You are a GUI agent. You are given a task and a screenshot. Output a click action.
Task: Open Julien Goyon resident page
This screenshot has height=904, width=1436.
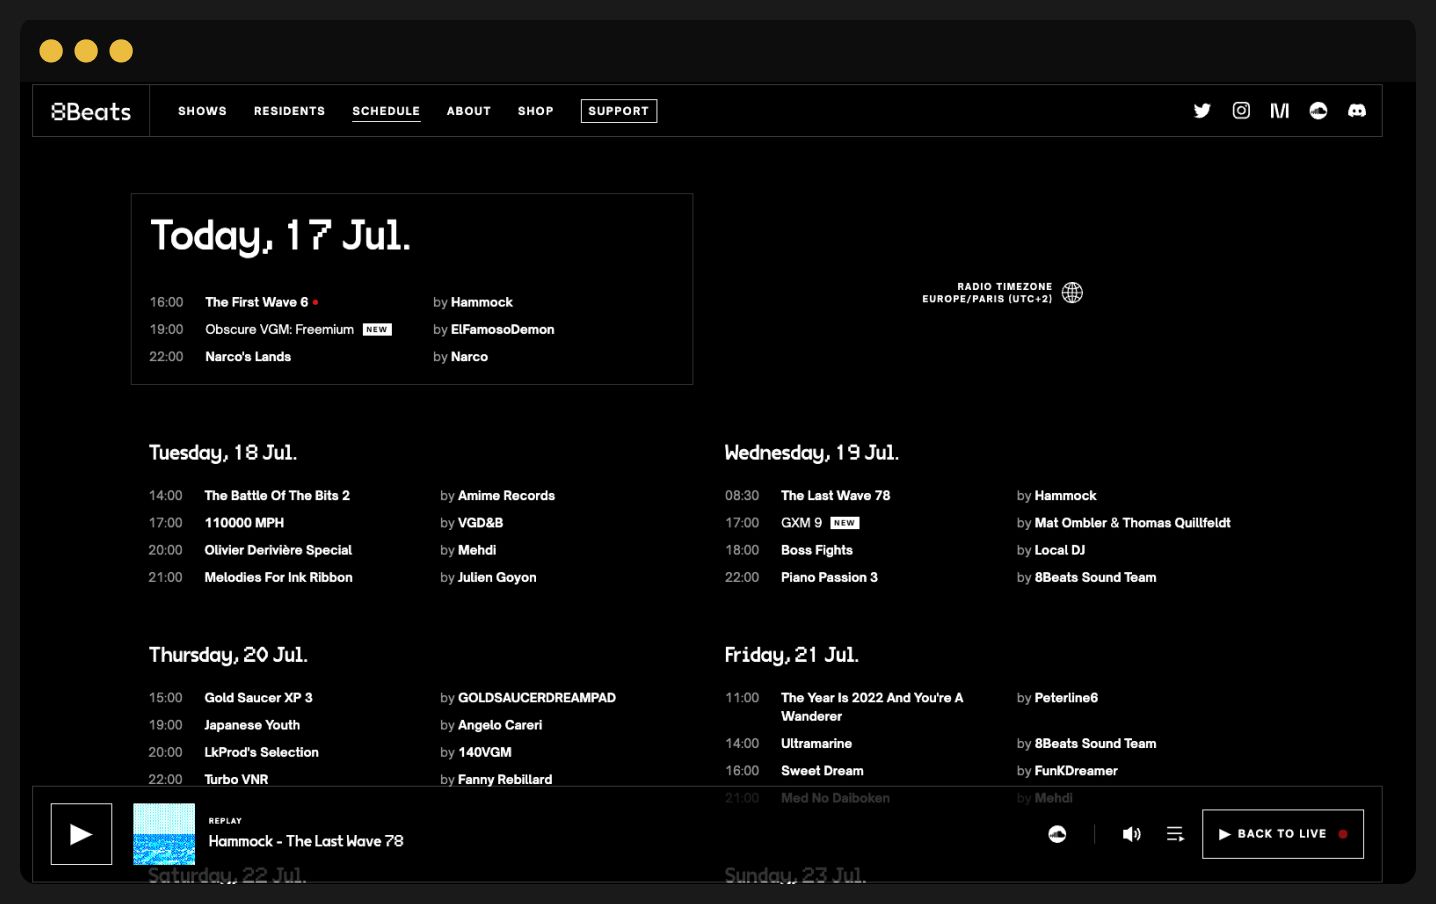(x=497, y=578)
